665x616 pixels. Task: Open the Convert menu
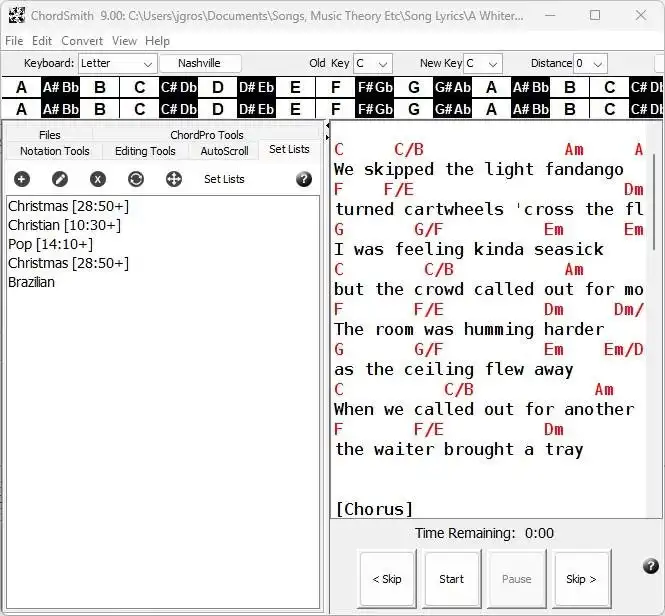pos(82,41)
